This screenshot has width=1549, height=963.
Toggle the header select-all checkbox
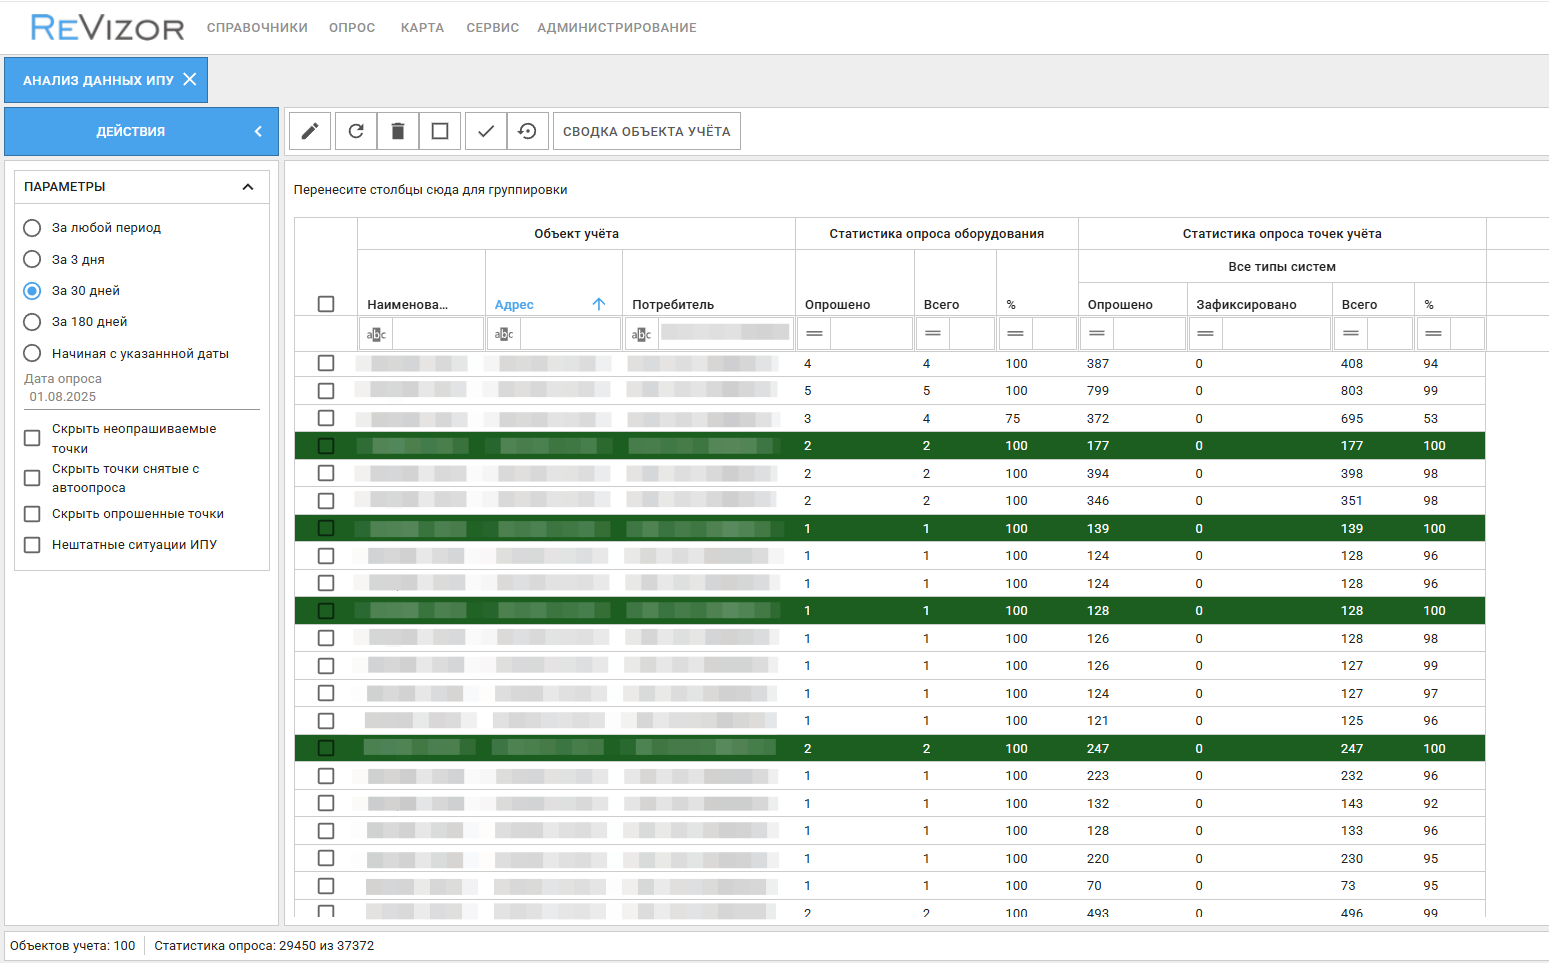click(x=326, y=304)
